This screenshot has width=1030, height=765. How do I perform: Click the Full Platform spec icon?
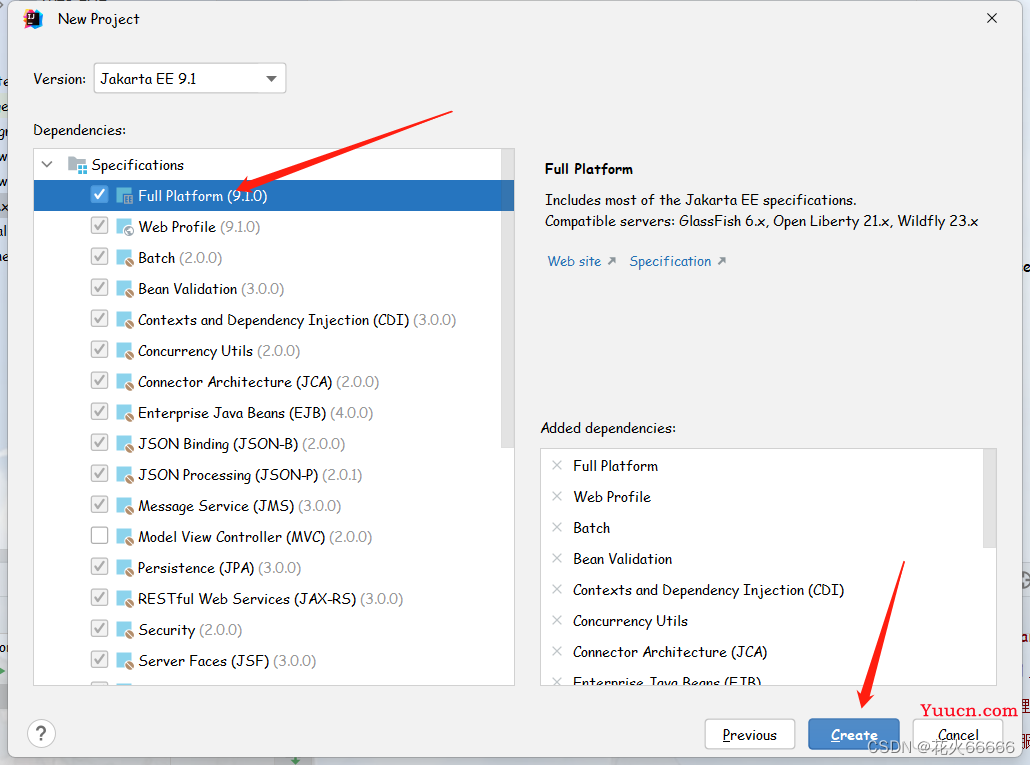click(x=125, y=196)
